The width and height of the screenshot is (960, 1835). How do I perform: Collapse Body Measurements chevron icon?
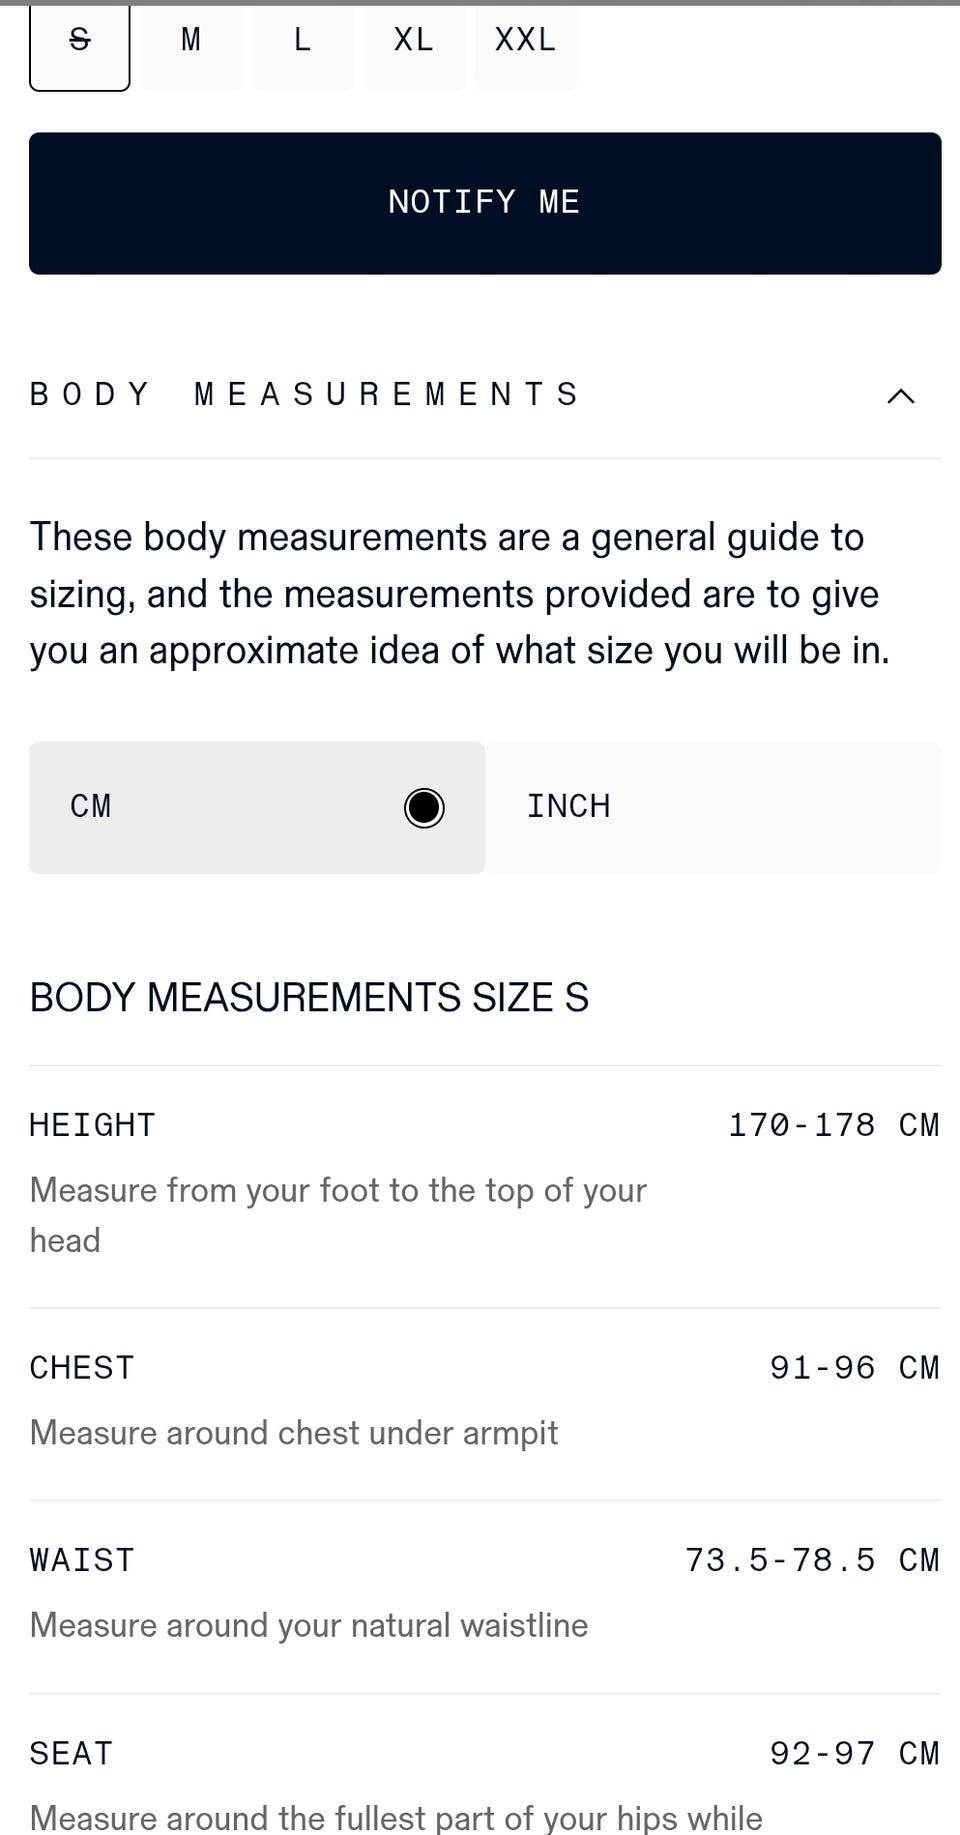point(900,396)
